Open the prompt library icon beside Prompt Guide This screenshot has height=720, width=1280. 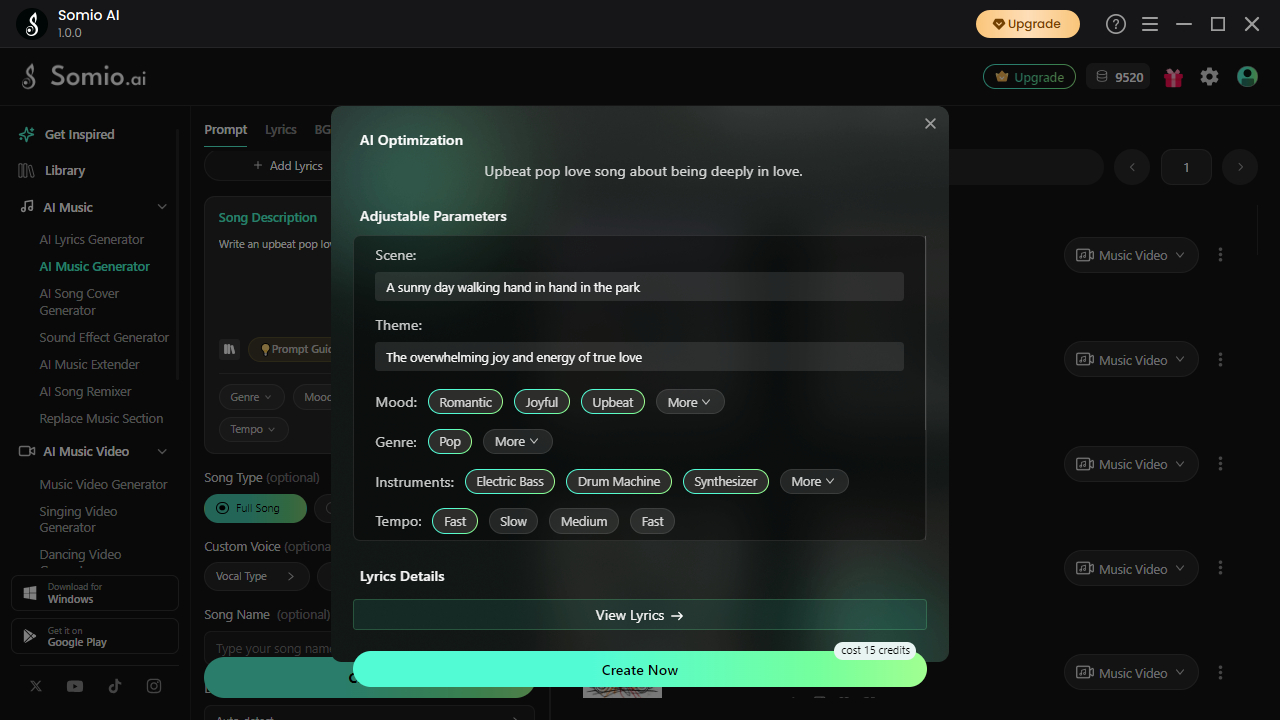click(x=229, y=349)
